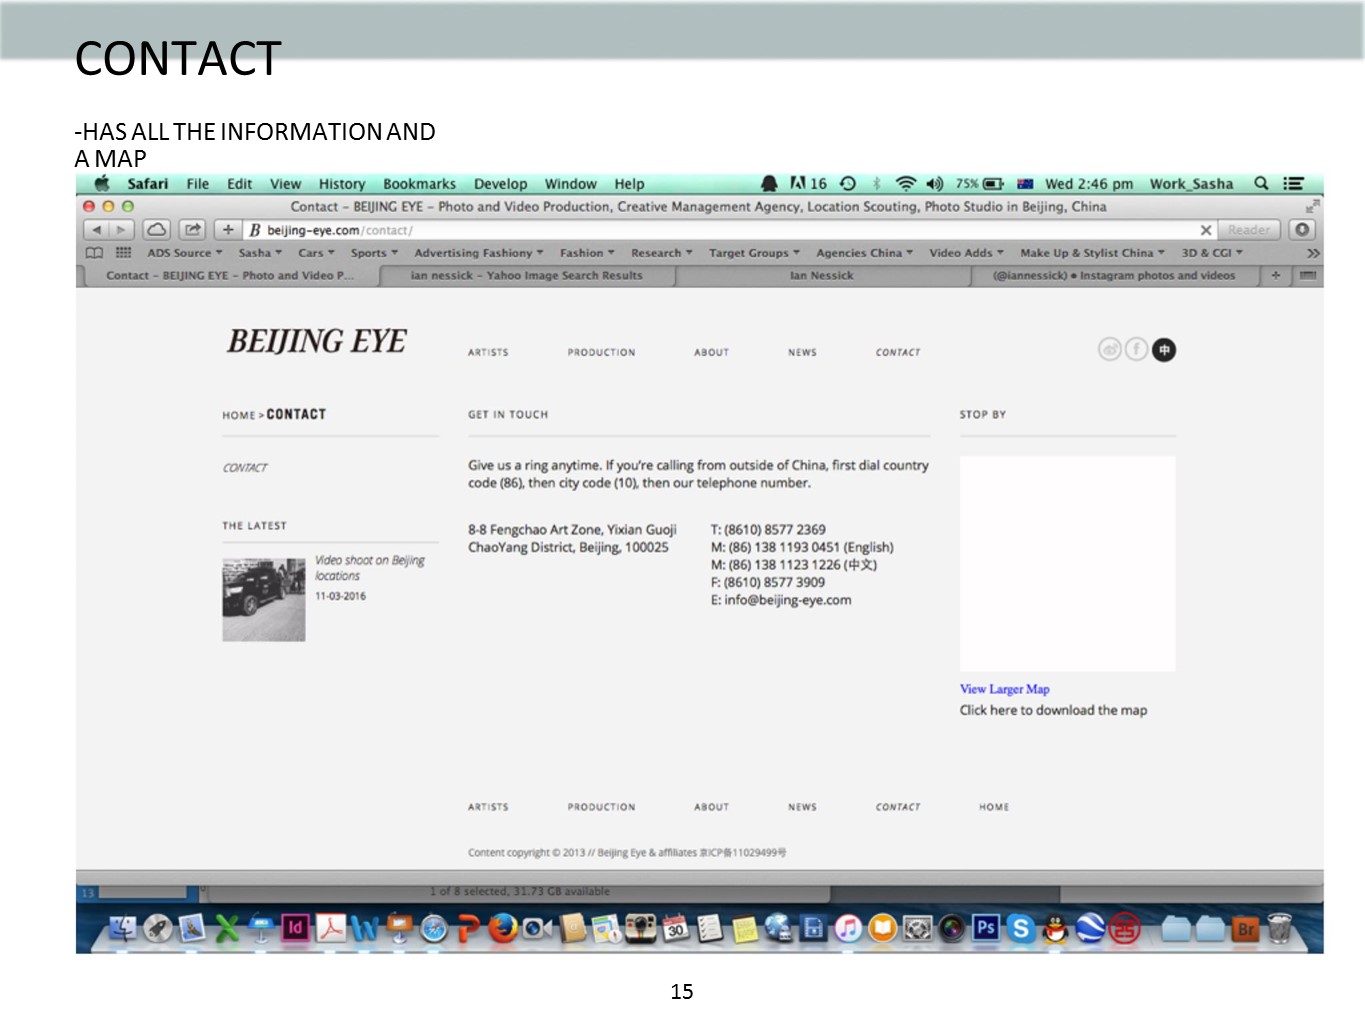Click the beijing-eye.com address field
Screen dimensions: 1365x1024
[720, 230]
